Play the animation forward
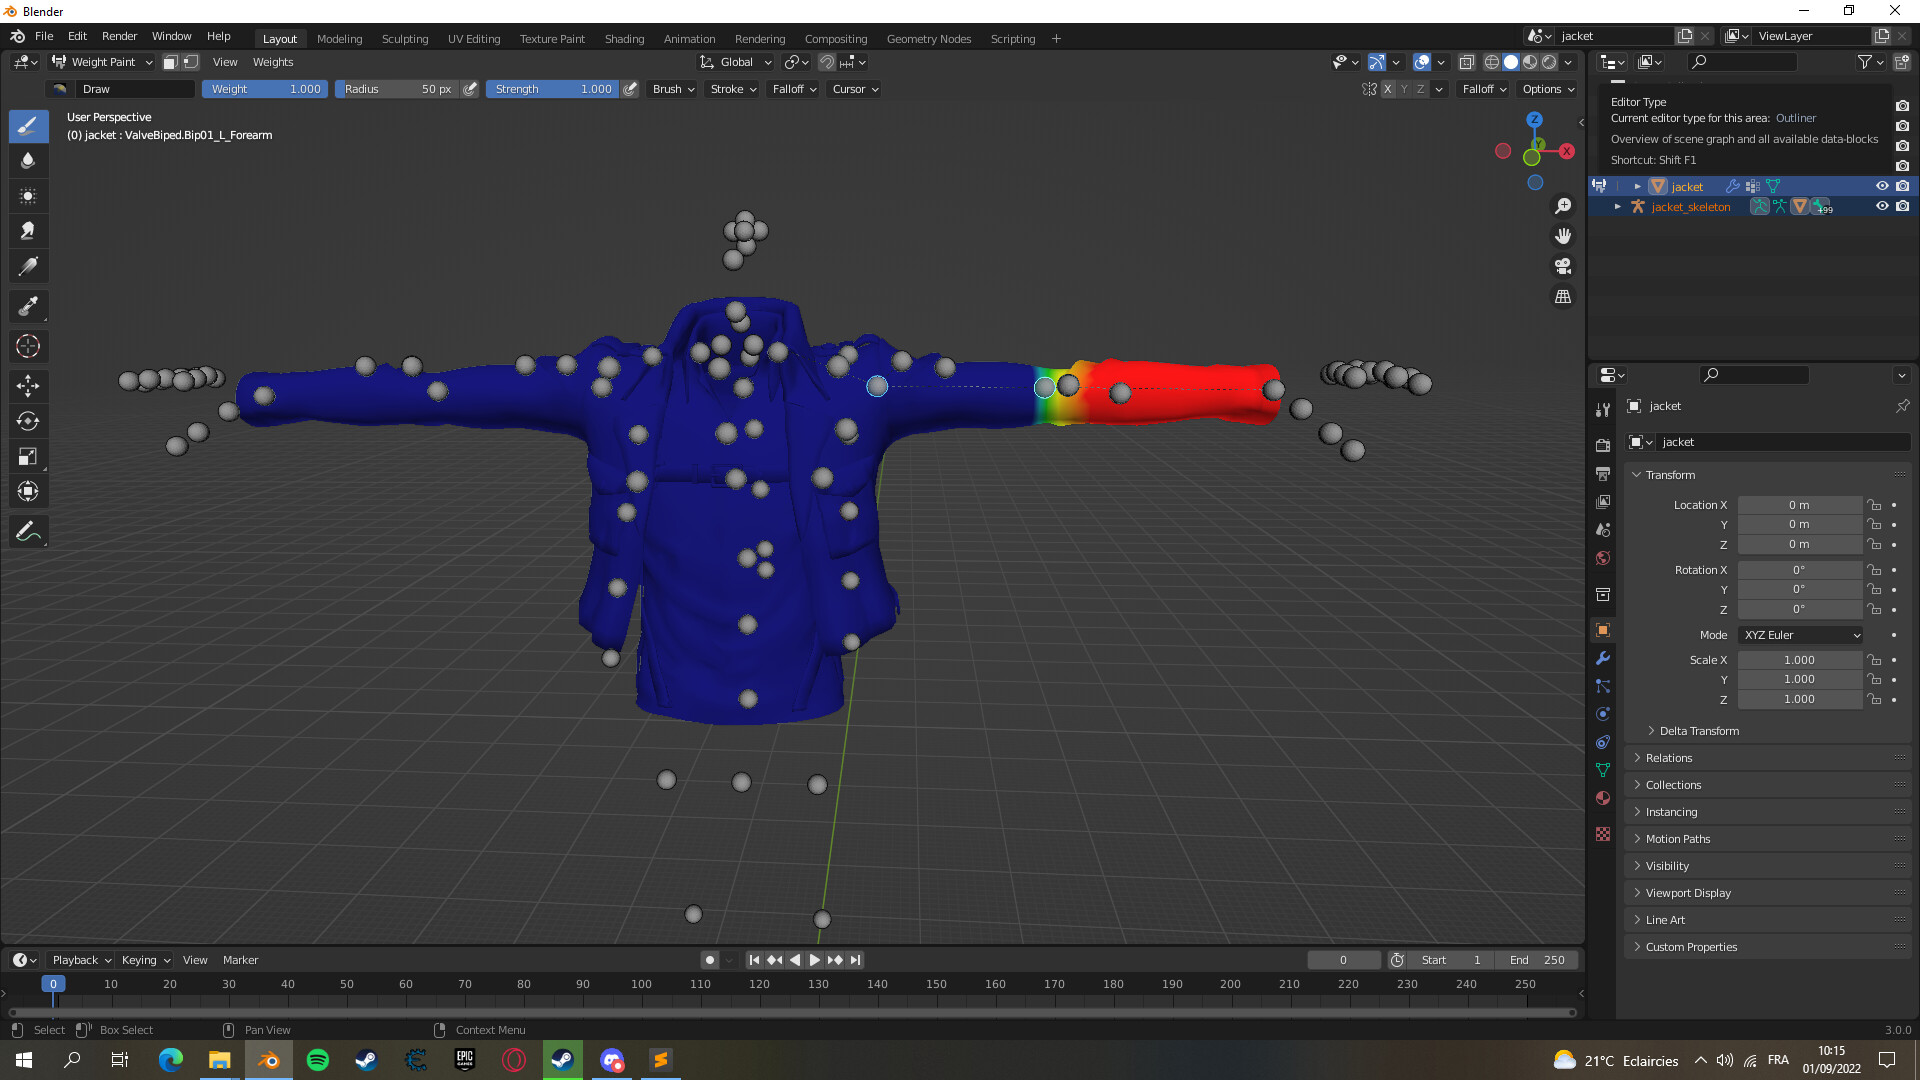Screen dimensions: 1920x1080 point(815,960)
